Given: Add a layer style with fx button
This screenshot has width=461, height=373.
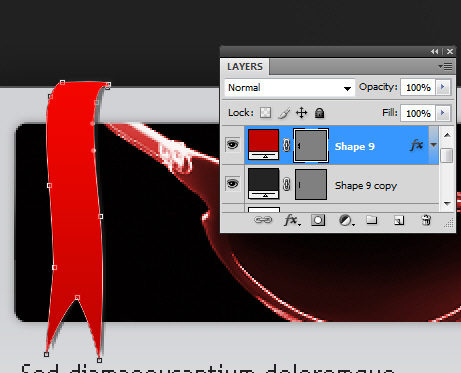Looking at the screenshot, I should (x=292, y=220).
